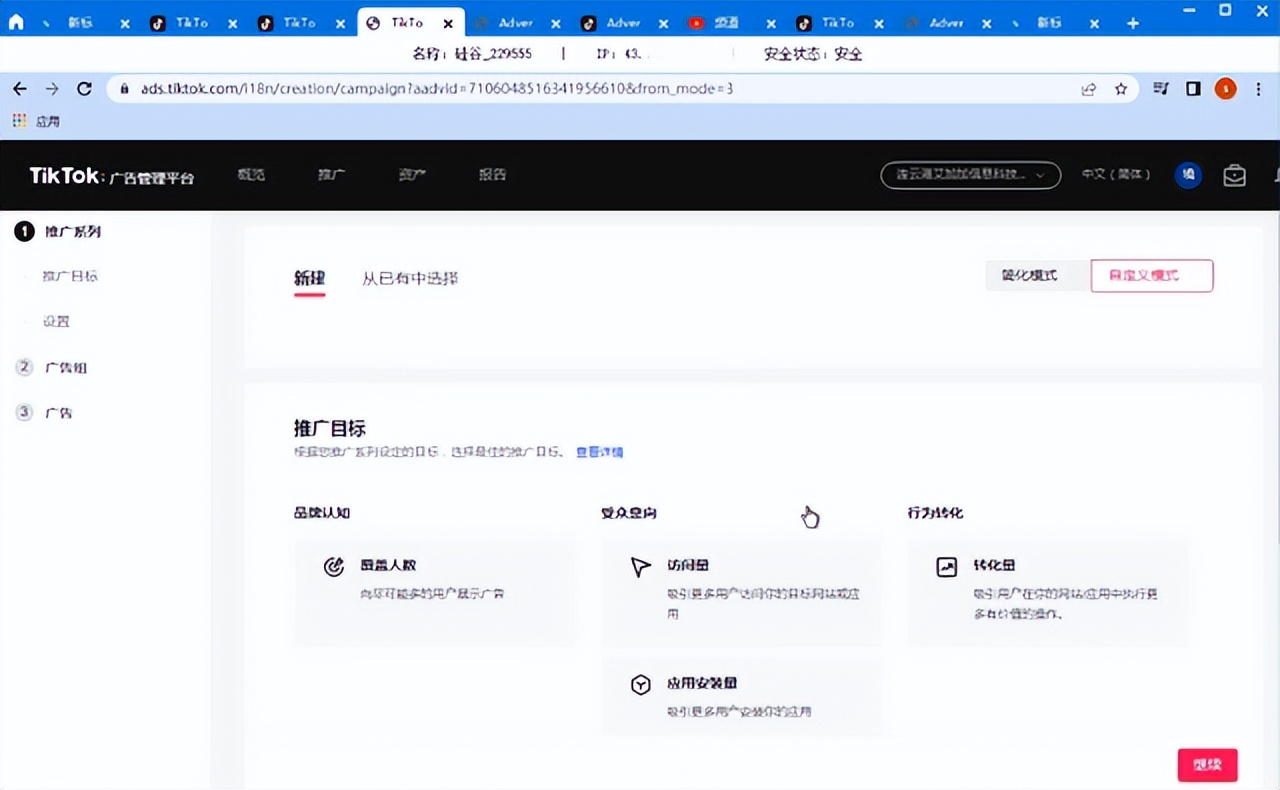Open the 查看详情 details link

coord(599,452)
